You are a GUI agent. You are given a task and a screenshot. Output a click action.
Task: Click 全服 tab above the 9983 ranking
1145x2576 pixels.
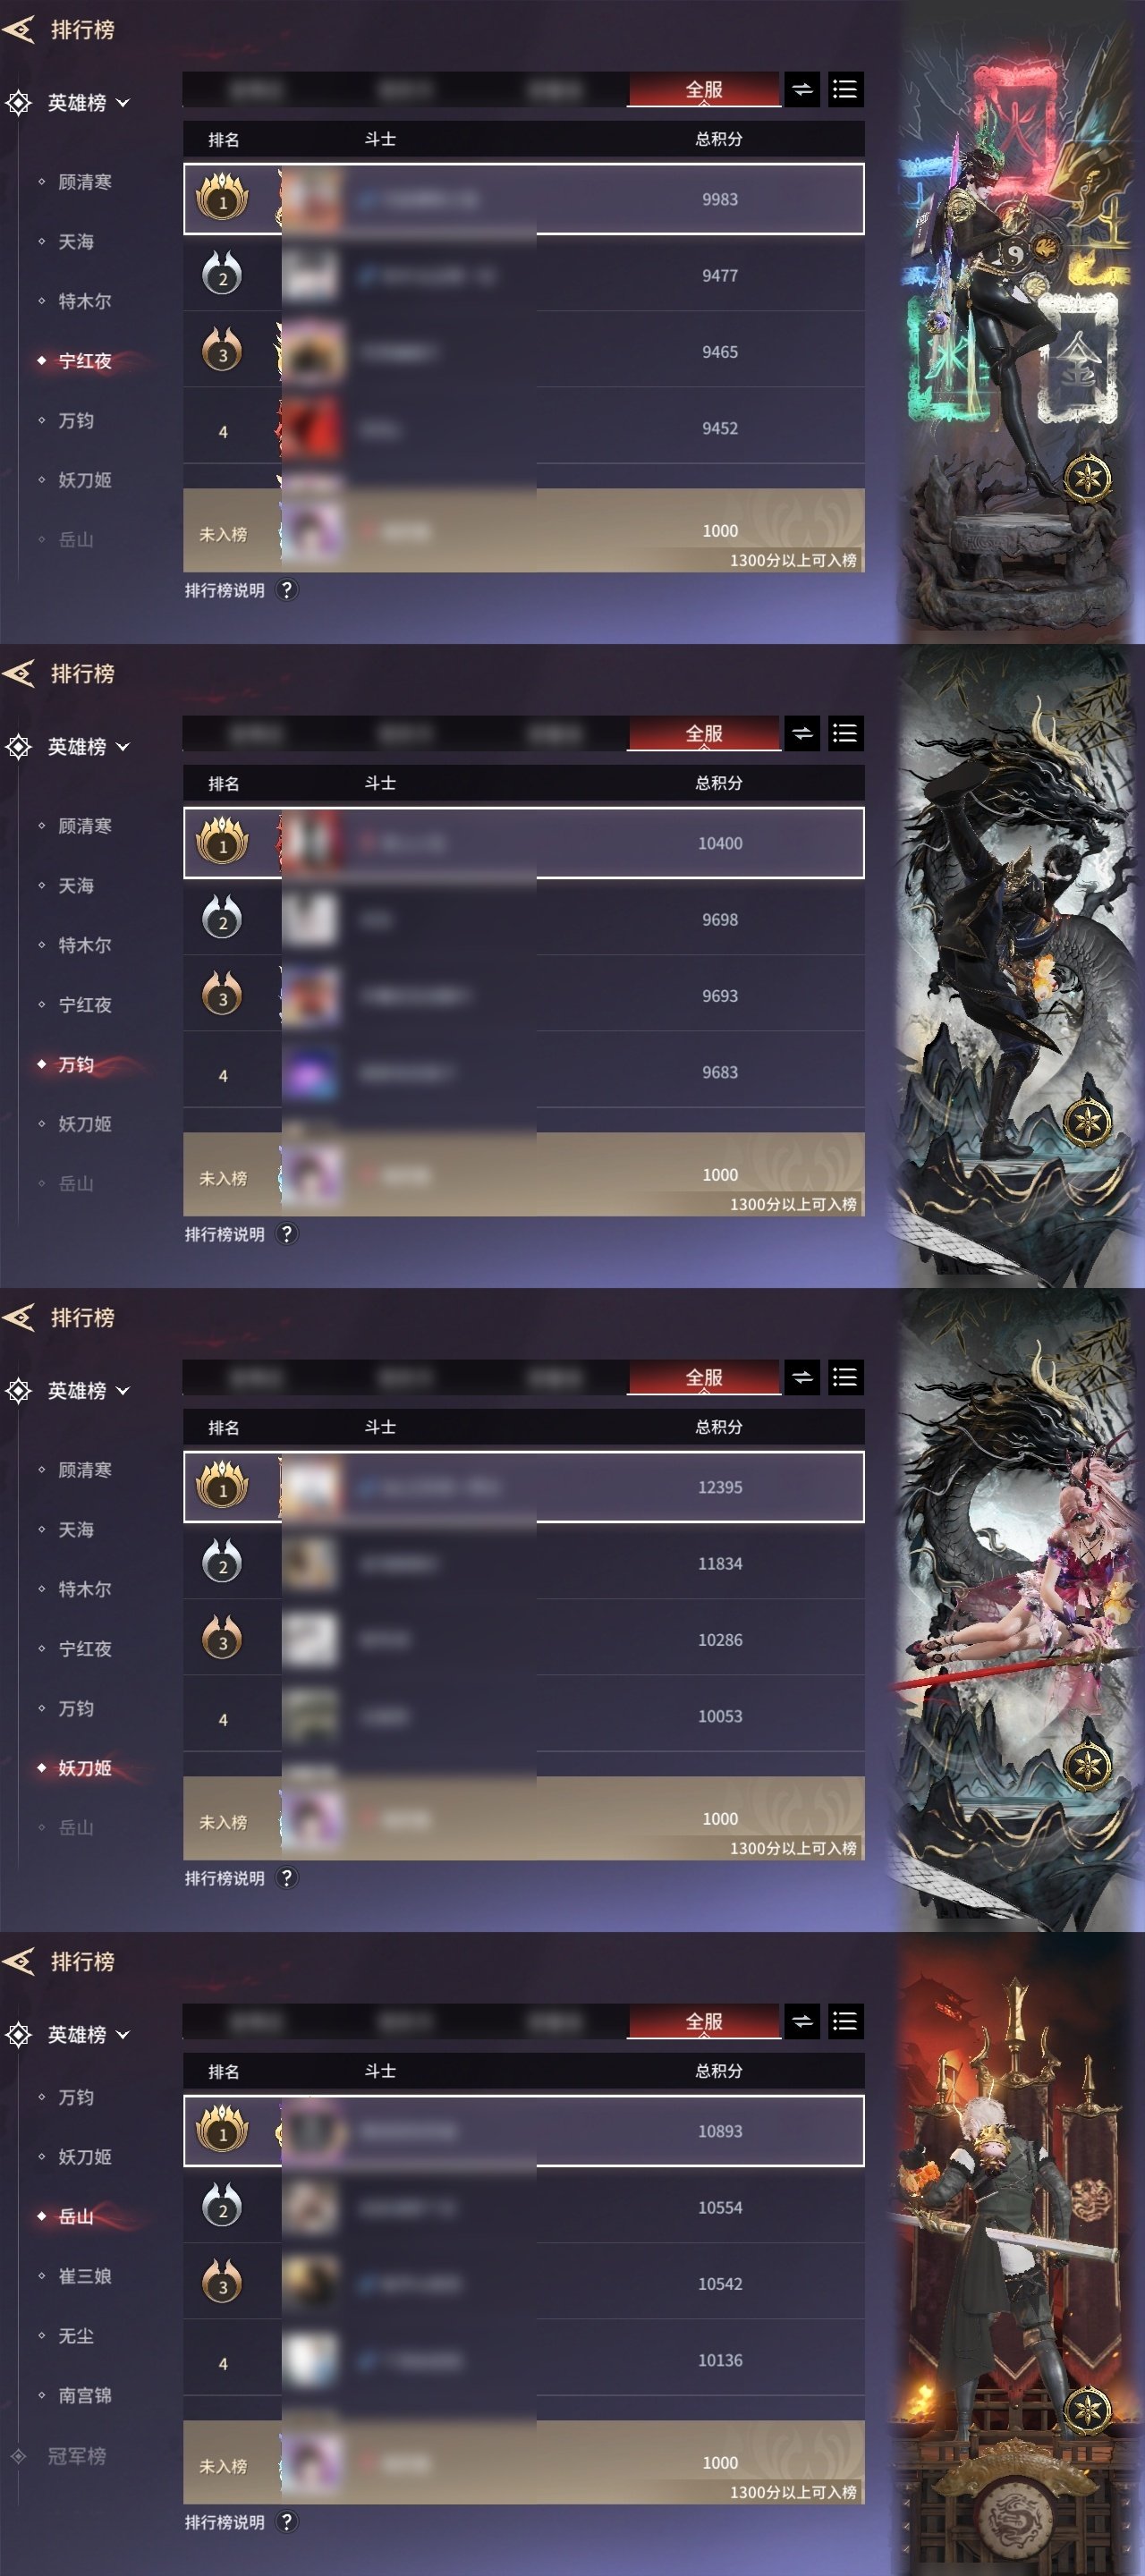(x=704, y=90)
